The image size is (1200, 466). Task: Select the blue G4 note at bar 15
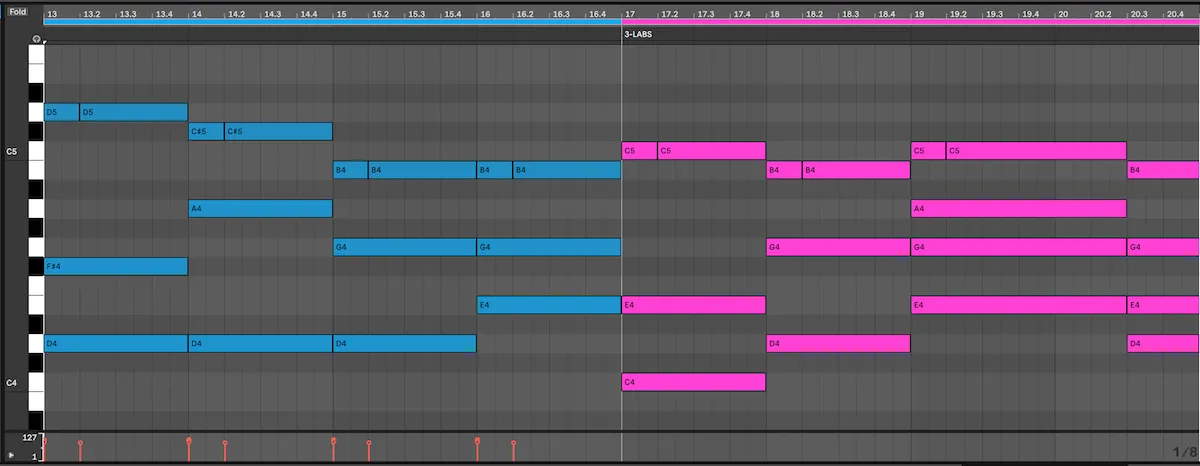pyautogui.click(x=405, y=247)
